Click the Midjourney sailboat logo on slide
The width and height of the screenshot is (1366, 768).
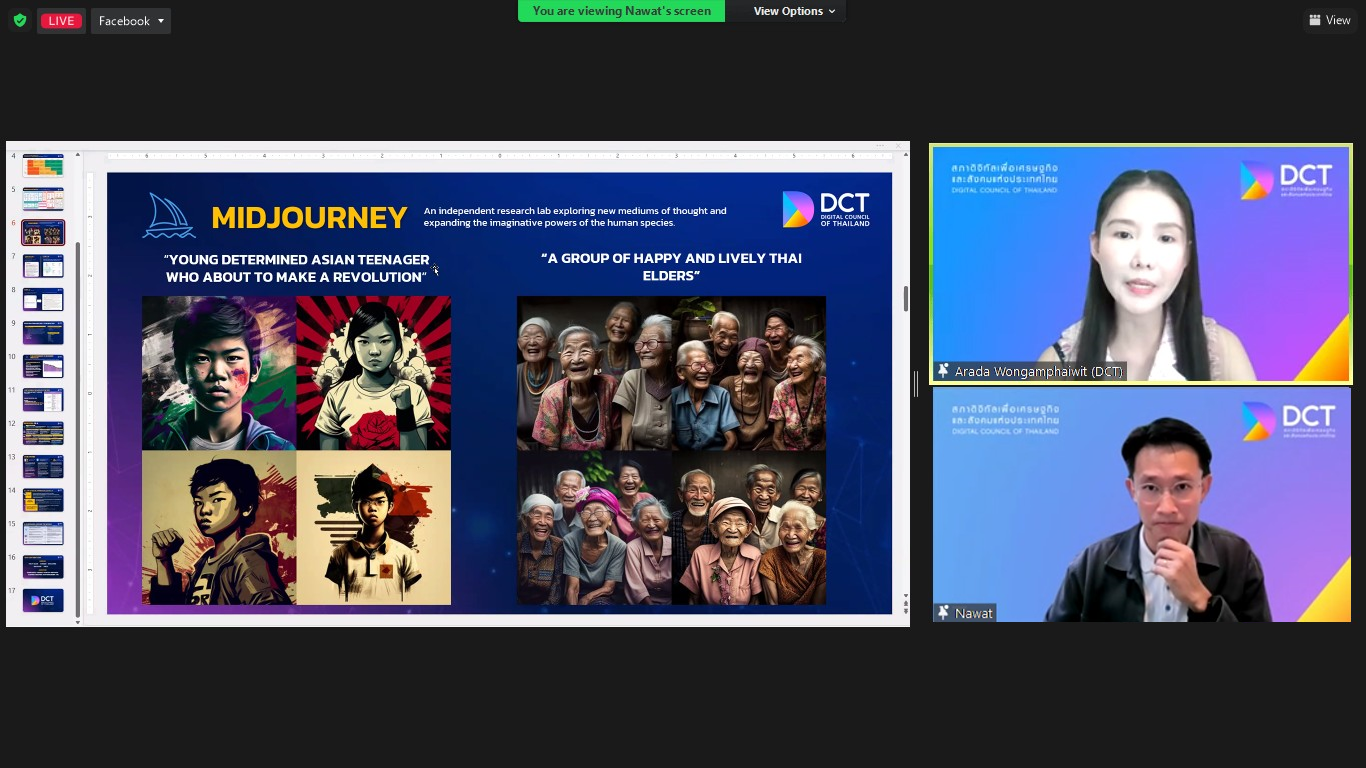[169, 215]
